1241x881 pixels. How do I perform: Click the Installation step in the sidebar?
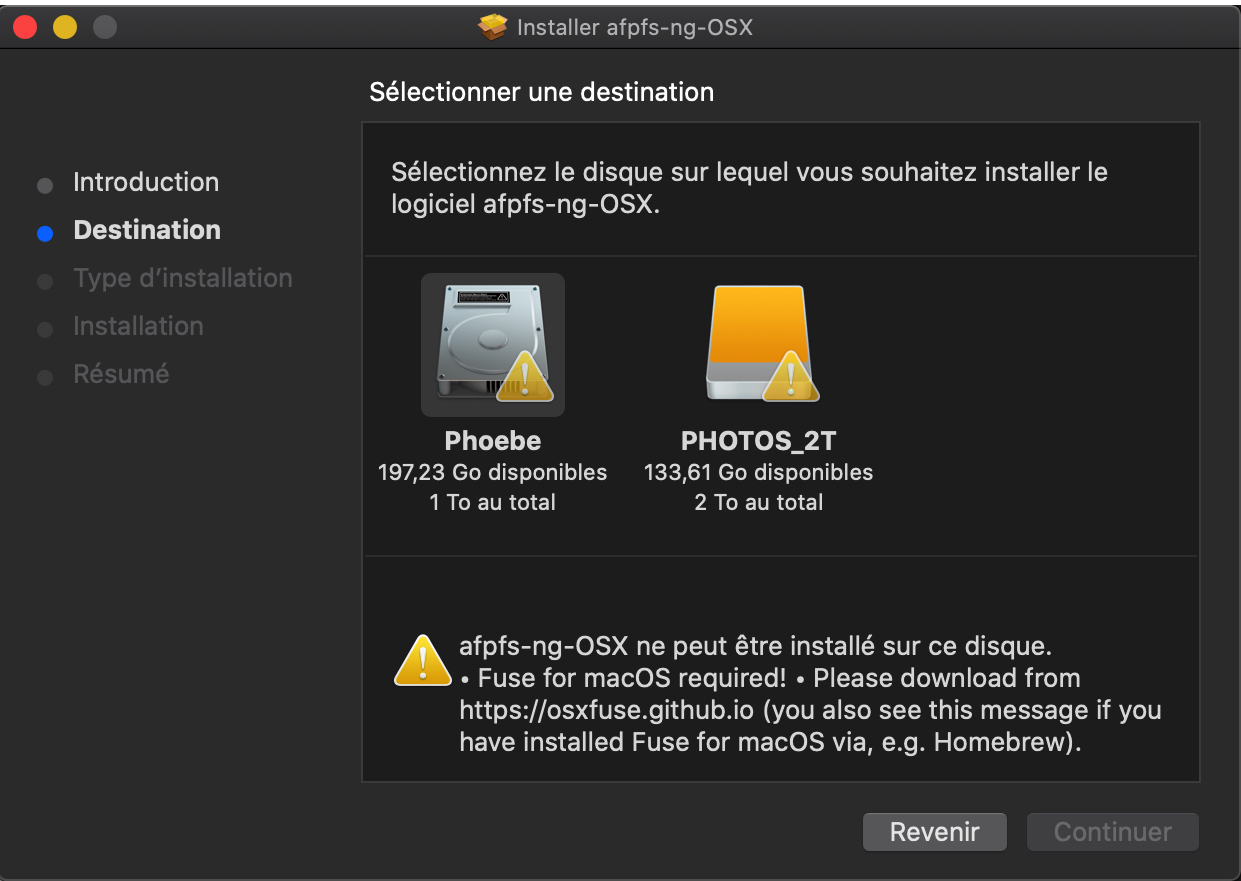pos(138,326)
